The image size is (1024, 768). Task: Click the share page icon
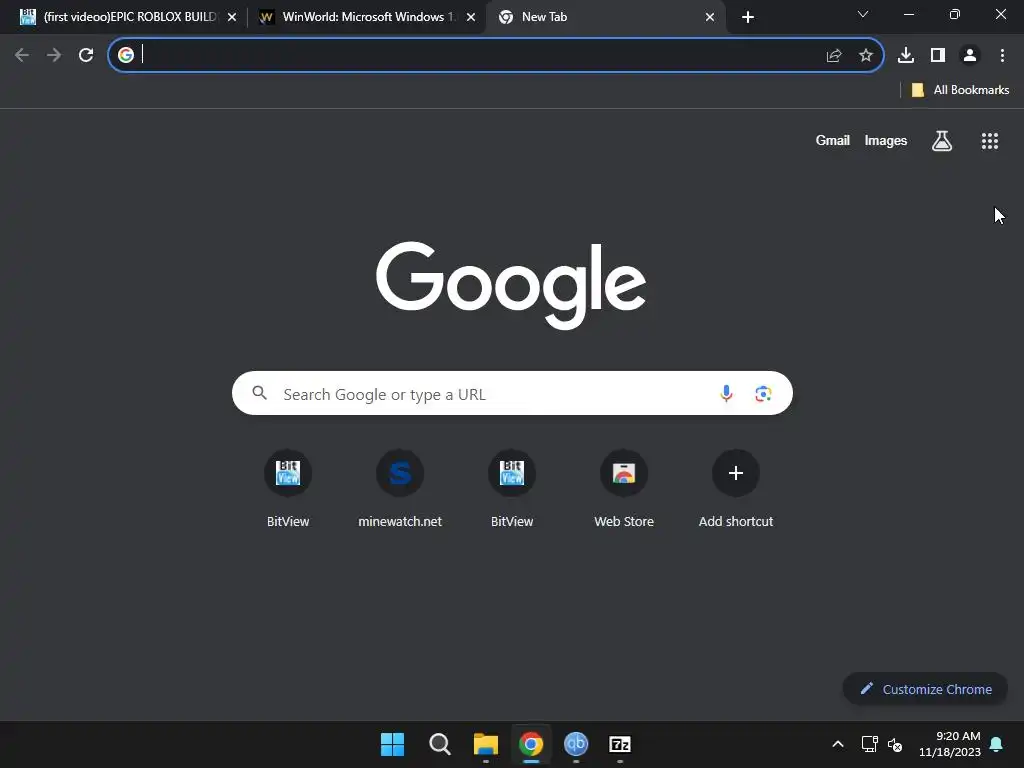(x=834, y=56)
